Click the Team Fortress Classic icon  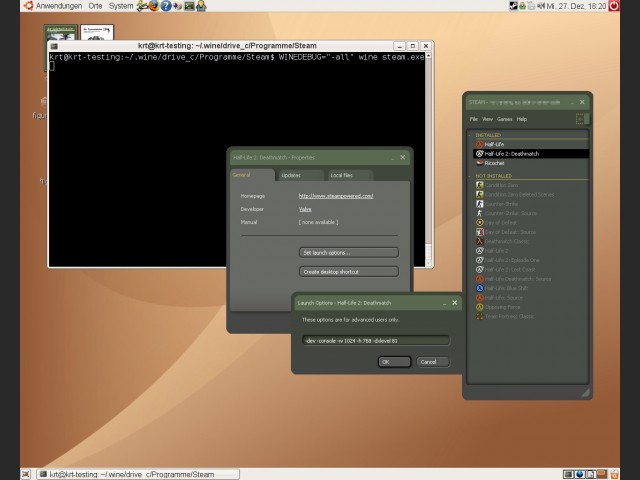[480, 316]
